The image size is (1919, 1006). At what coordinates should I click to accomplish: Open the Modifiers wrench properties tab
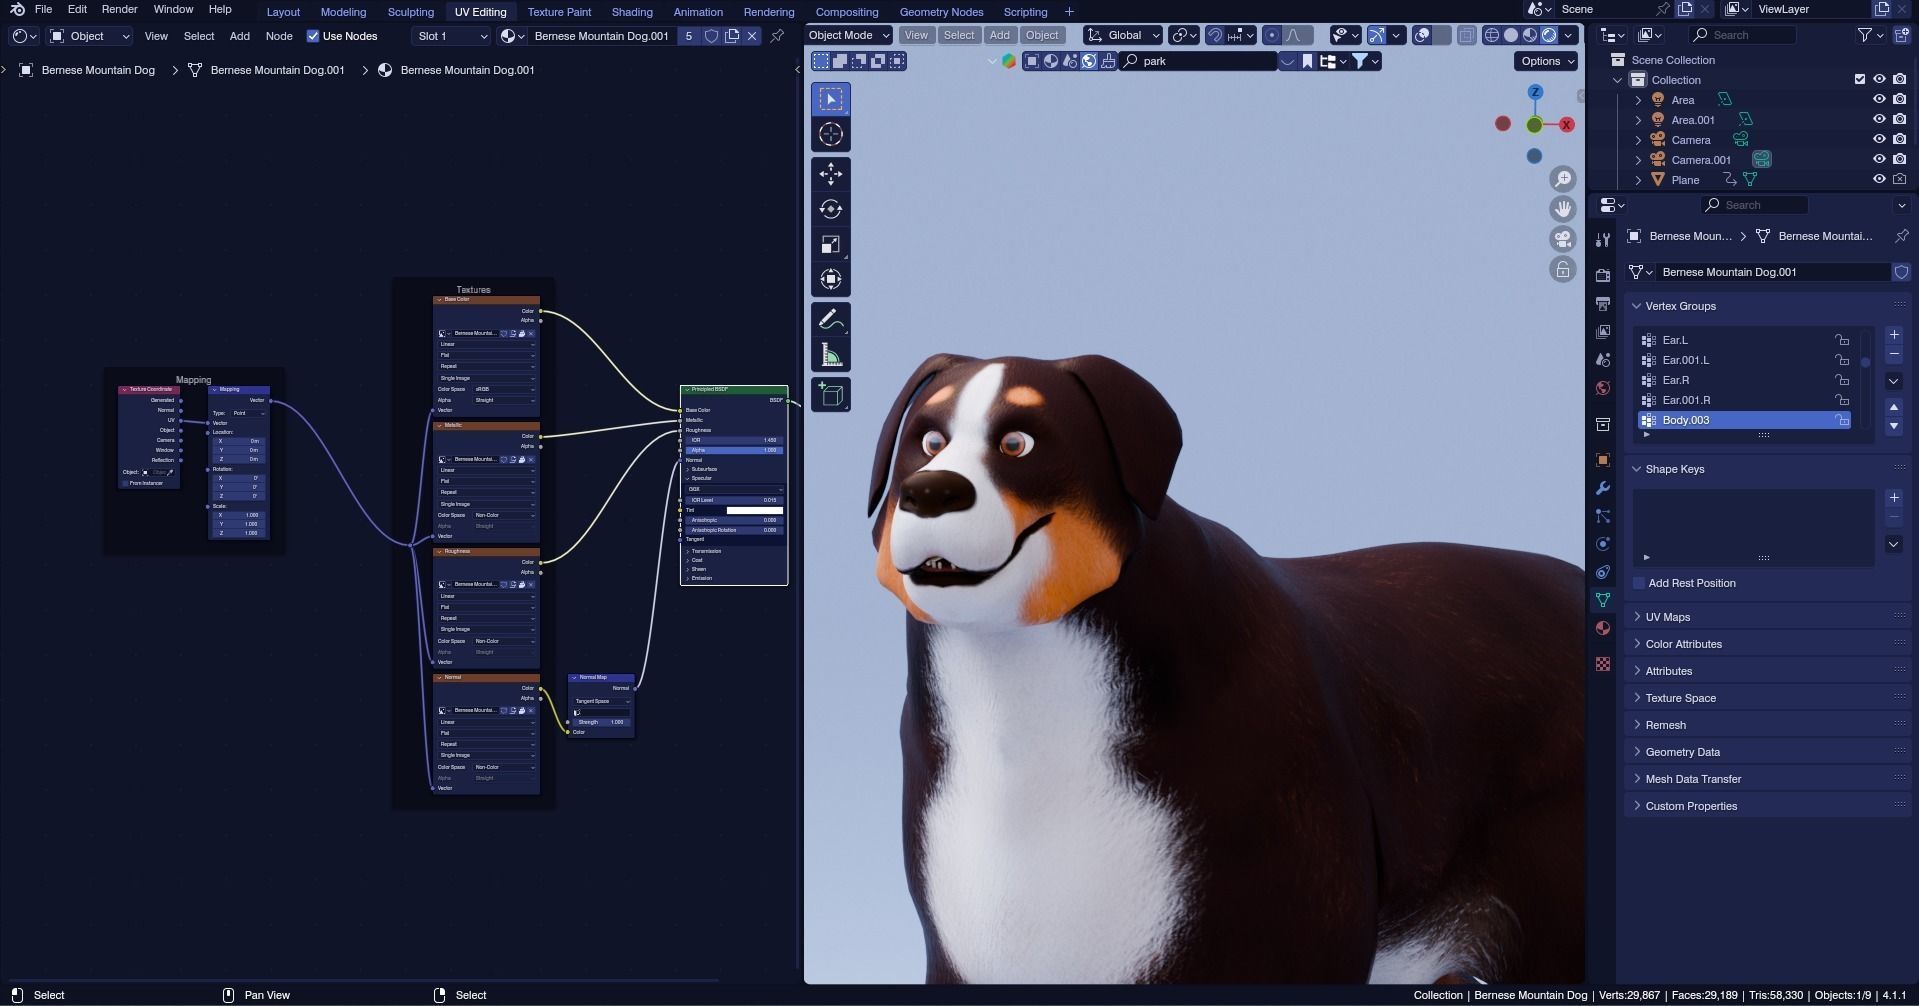[1603, 488]
